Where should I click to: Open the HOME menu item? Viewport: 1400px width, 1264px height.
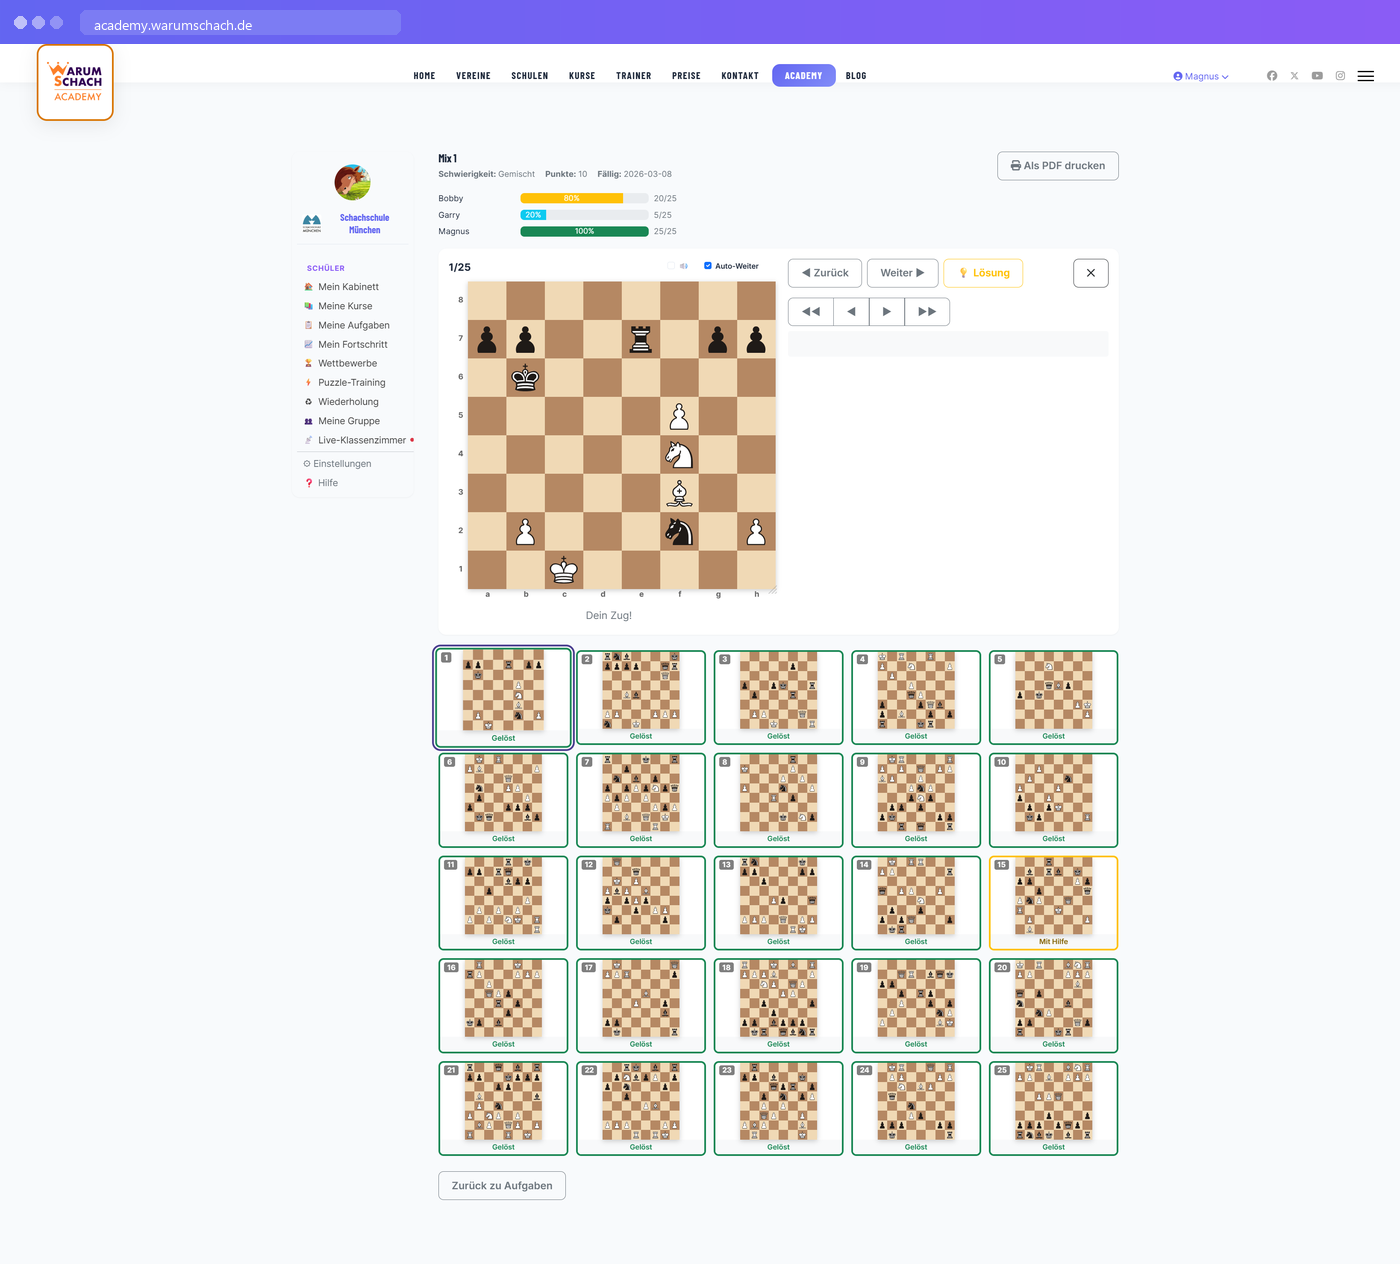[424, 76]
